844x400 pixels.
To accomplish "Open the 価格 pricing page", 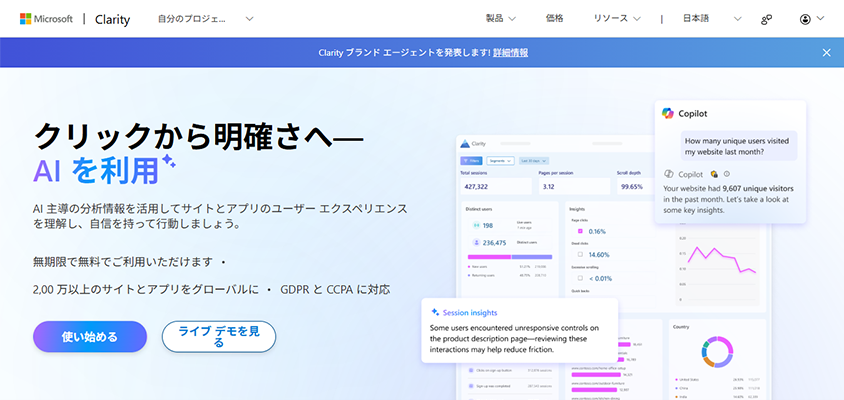I will tap(555, 19).
